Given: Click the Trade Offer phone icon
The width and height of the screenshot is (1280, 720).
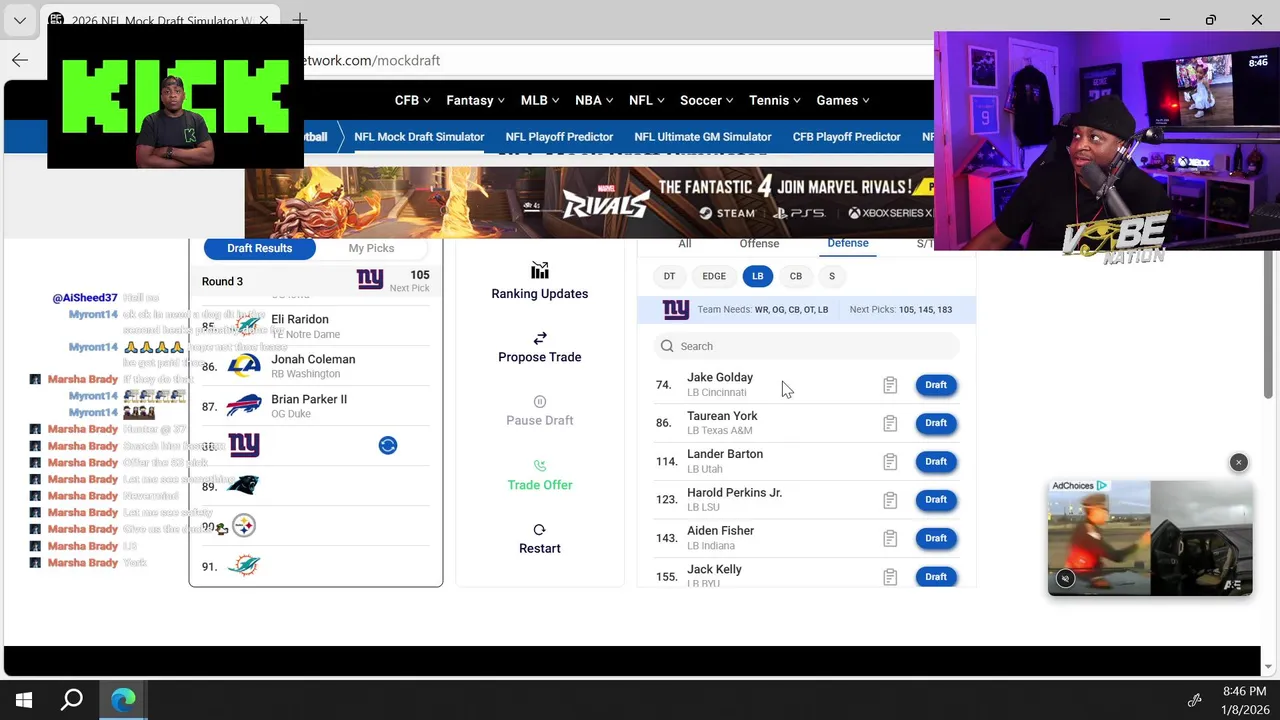Looking at the screenshot, I should pyautogui.click(x=540, y=465).
